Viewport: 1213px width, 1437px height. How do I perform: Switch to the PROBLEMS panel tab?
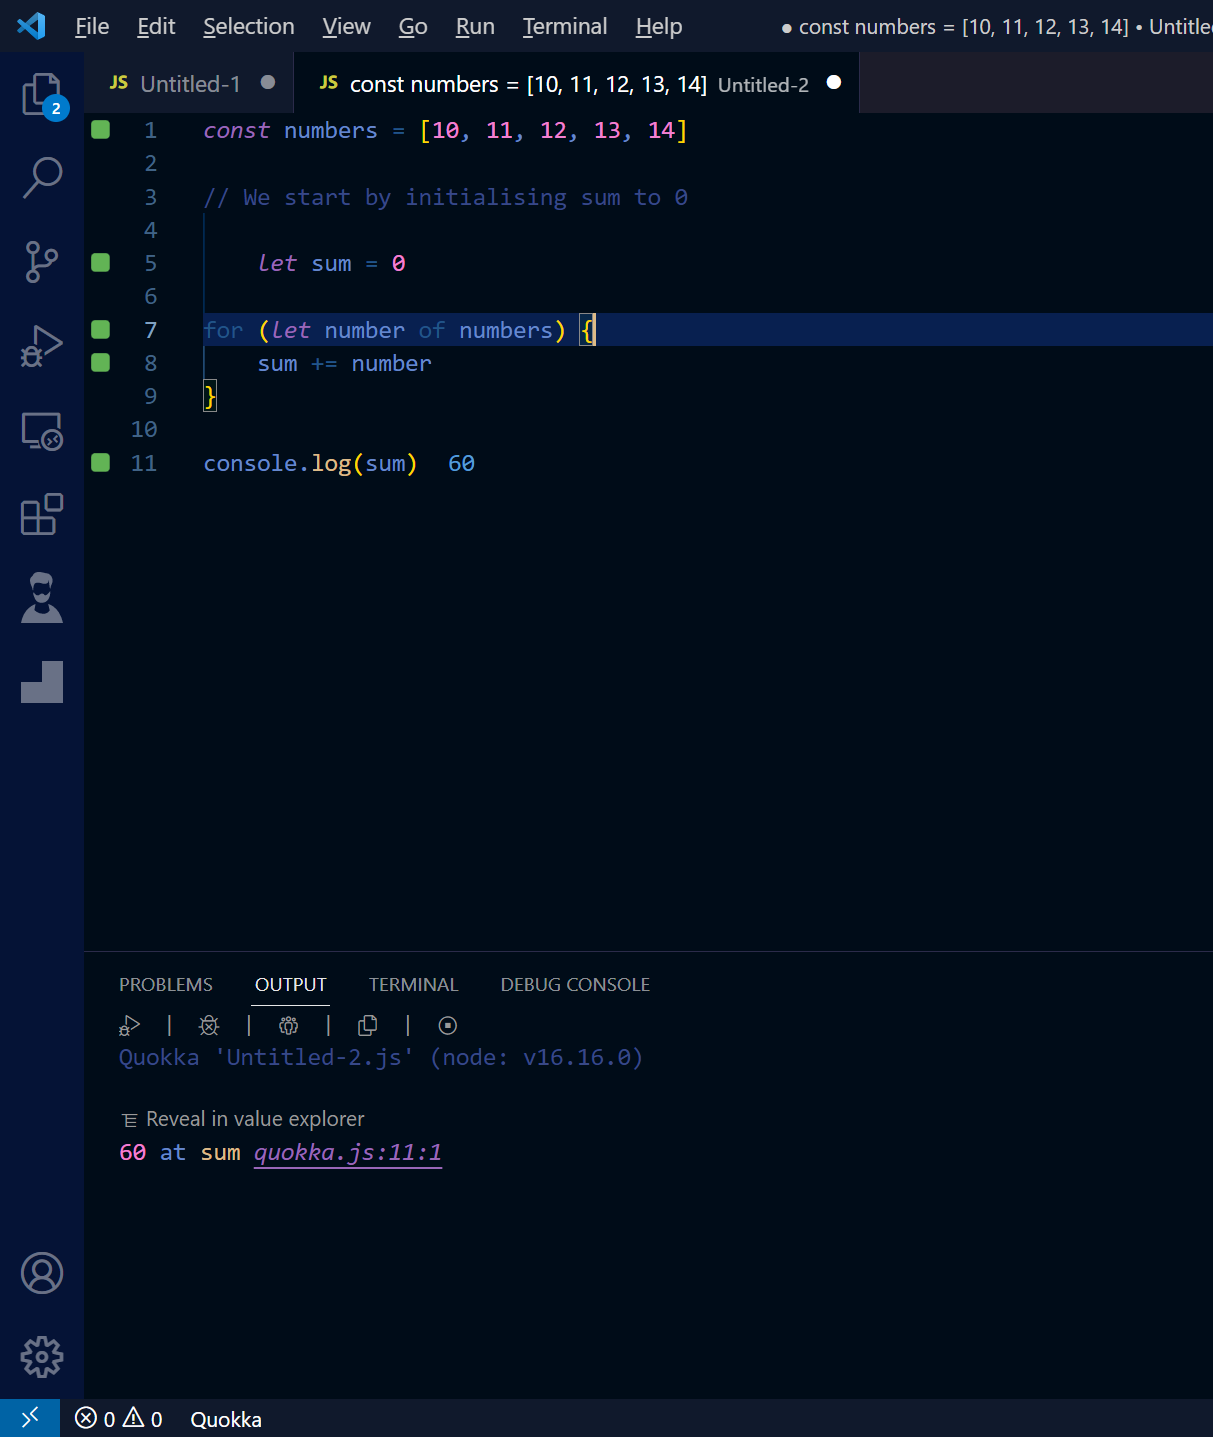166,985
